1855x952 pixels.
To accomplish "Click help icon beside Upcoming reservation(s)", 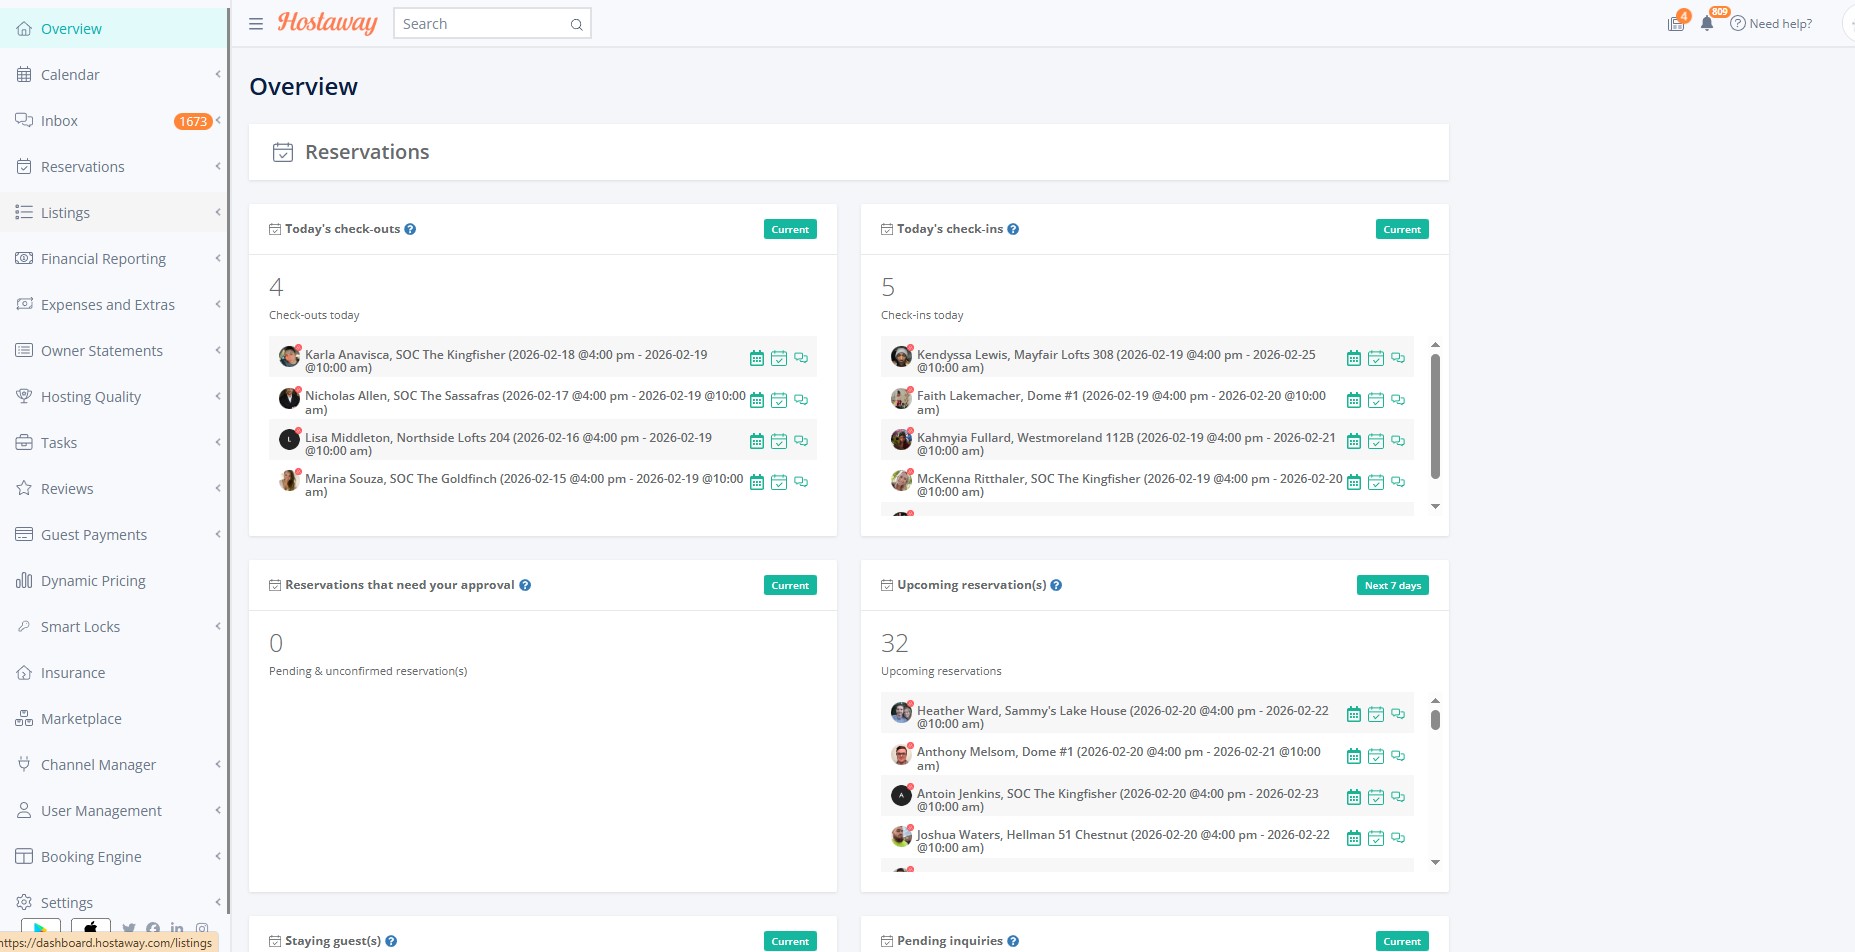I will coord(1056,585).
